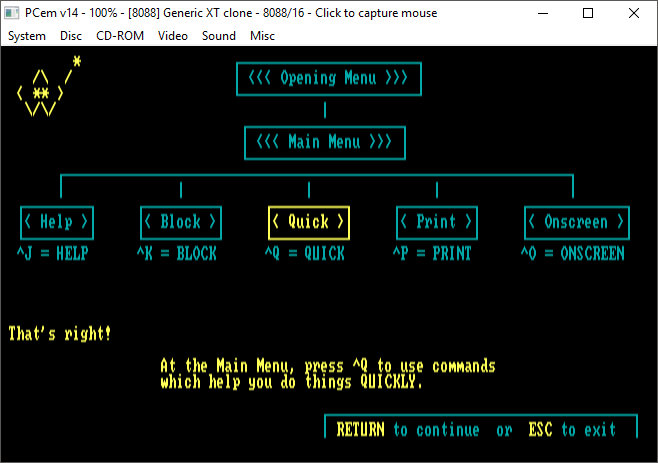This screenshot has height=463, width=658.
Task: Select the highlighted Quick box
Action: pyautogui.click(x=309, y=222)
